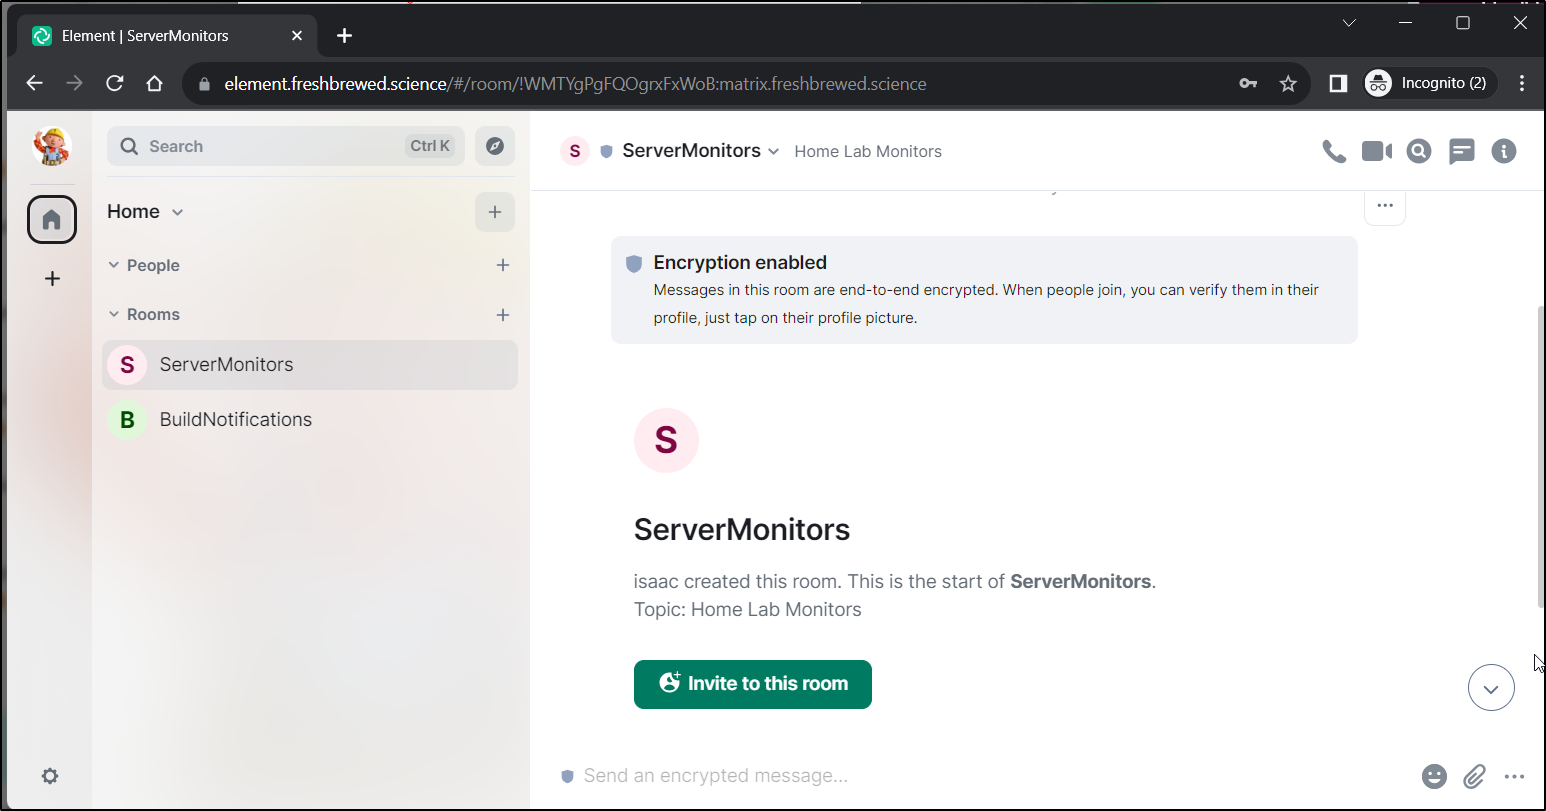Image resolution: width=1546 pixels, height=811 pixels.
Task: Start a video call in ServerMonitors
Action: 1377,151
